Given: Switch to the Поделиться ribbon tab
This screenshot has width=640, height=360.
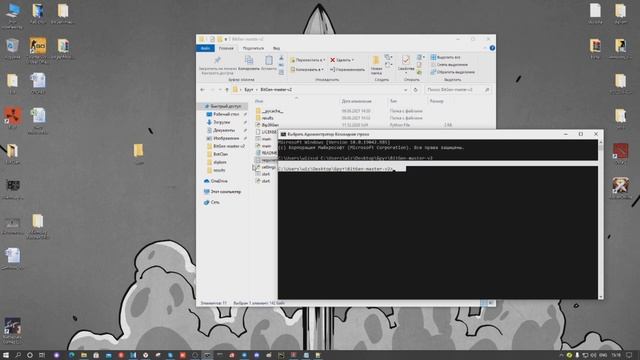Looking at the screenshot, I should point(253,48).
